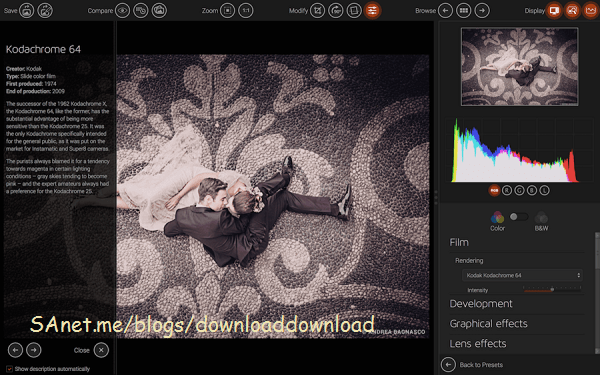
Task: Click the Kodachrome 64 title text
Action: point(43,49)
